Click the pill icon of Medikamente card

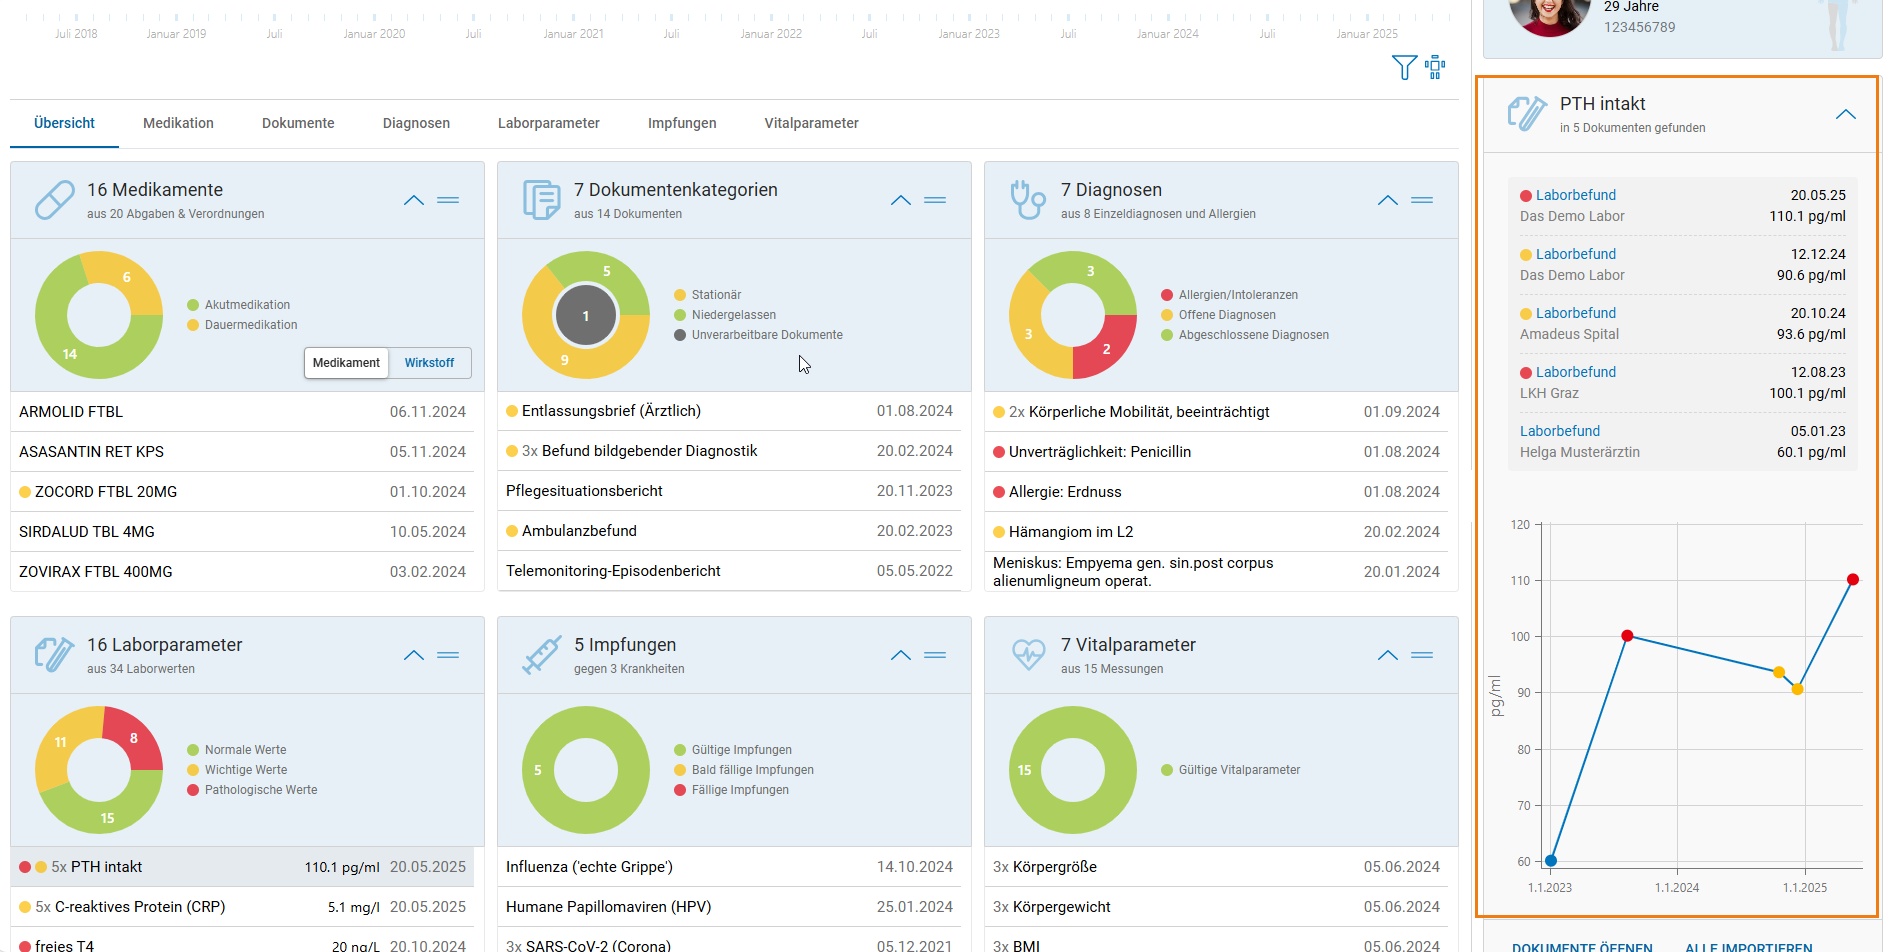(54, 200)
